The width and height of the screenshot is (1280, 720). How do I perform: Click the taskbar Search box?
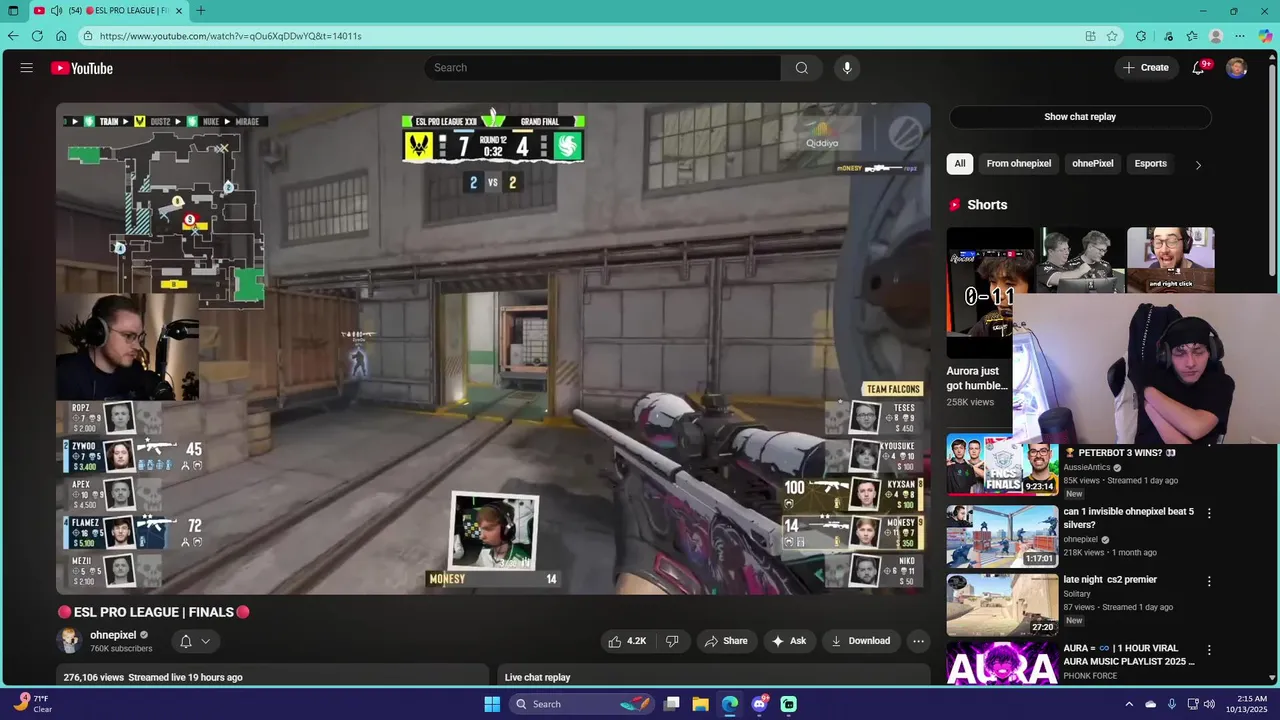click(x=583, y=704)
